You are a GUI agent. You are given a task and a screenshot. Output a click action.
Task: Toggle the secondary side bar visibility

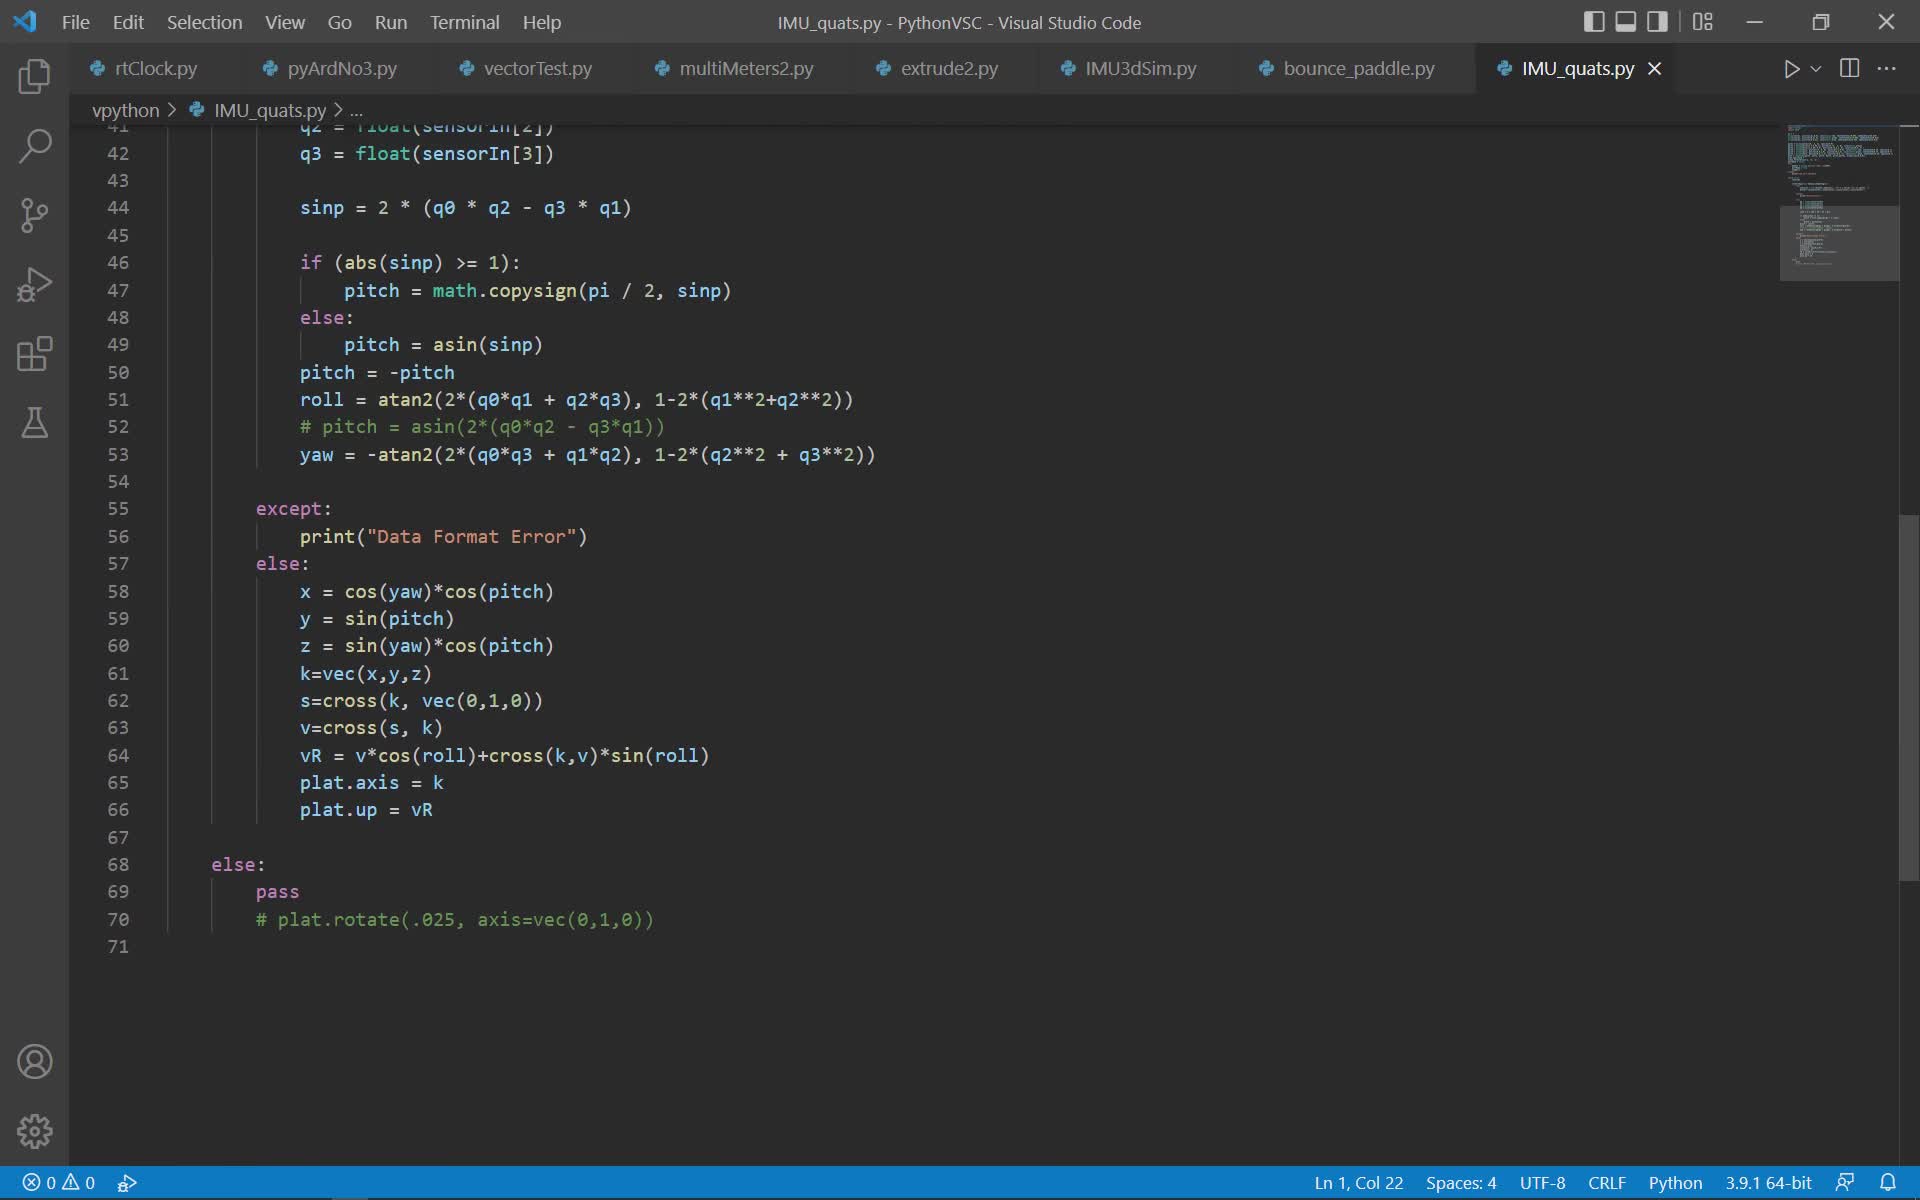tap(1658, 21)
